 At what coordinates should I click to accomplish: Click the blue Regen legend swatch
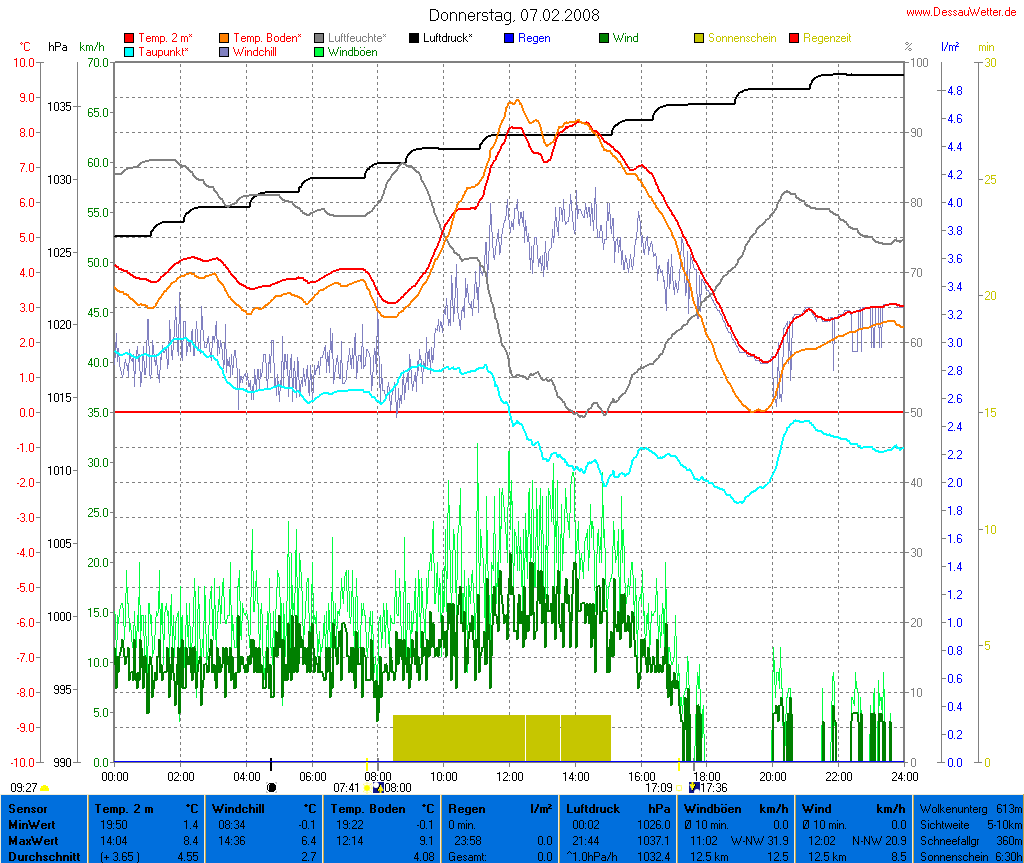tap(509, 38)
